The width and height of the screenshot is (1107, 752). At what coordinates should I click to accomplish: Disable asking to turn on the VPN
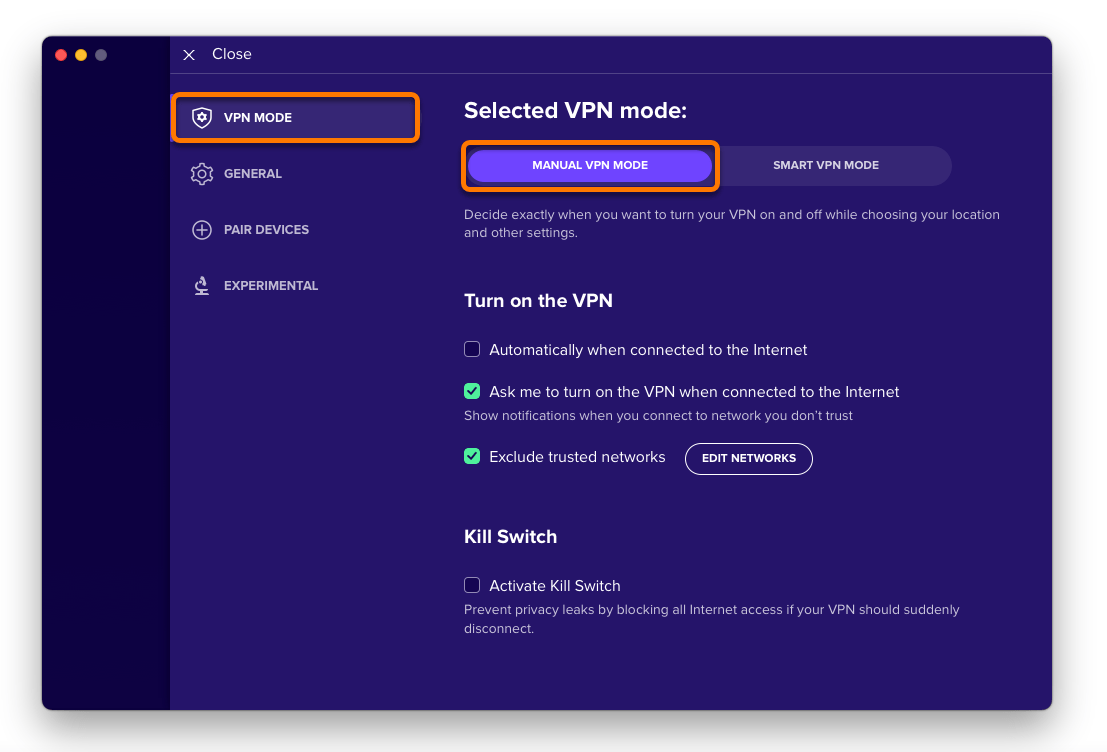click(471, 391)
